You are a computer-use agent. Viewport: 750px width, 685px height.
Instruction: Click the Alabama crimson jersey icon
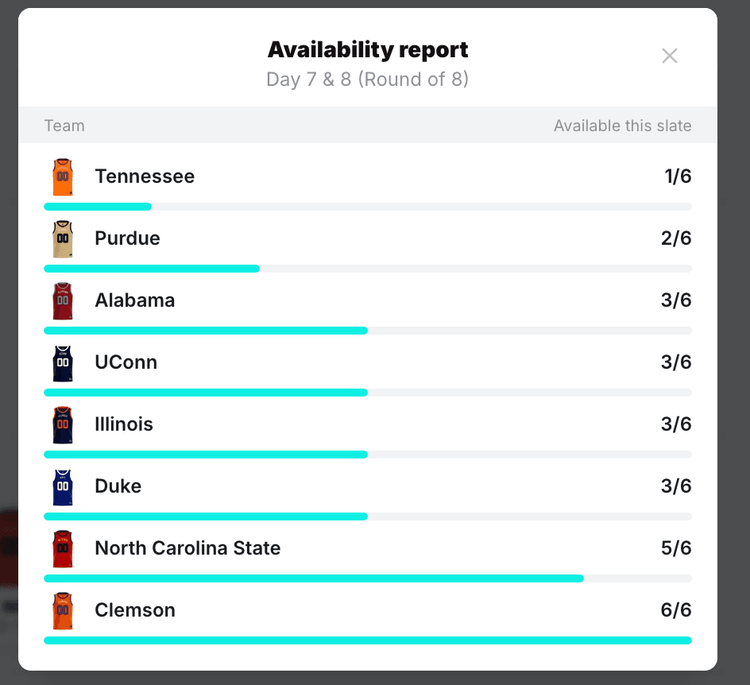coord(63,301)
